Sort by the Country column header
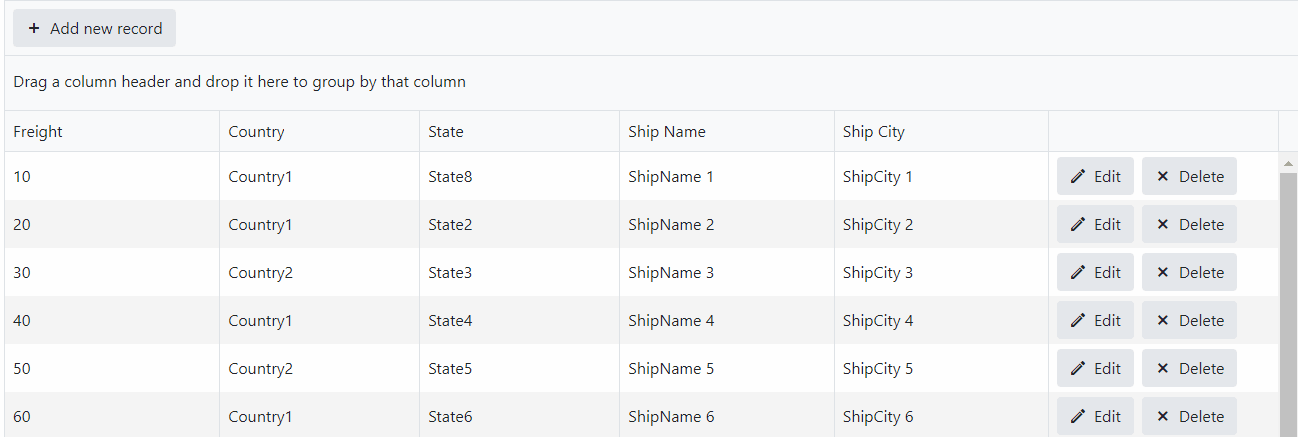This screenshot has height=437, width=1298. [x=256, y=132]
